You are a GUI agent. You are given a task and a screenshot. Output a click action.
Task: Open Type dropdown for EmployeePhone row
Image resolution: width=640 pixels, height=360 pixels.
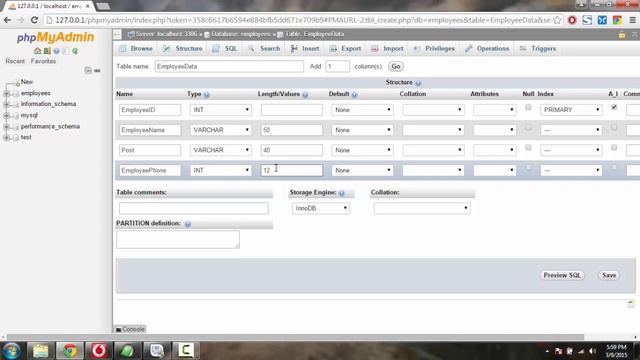[x=221, y=170]
